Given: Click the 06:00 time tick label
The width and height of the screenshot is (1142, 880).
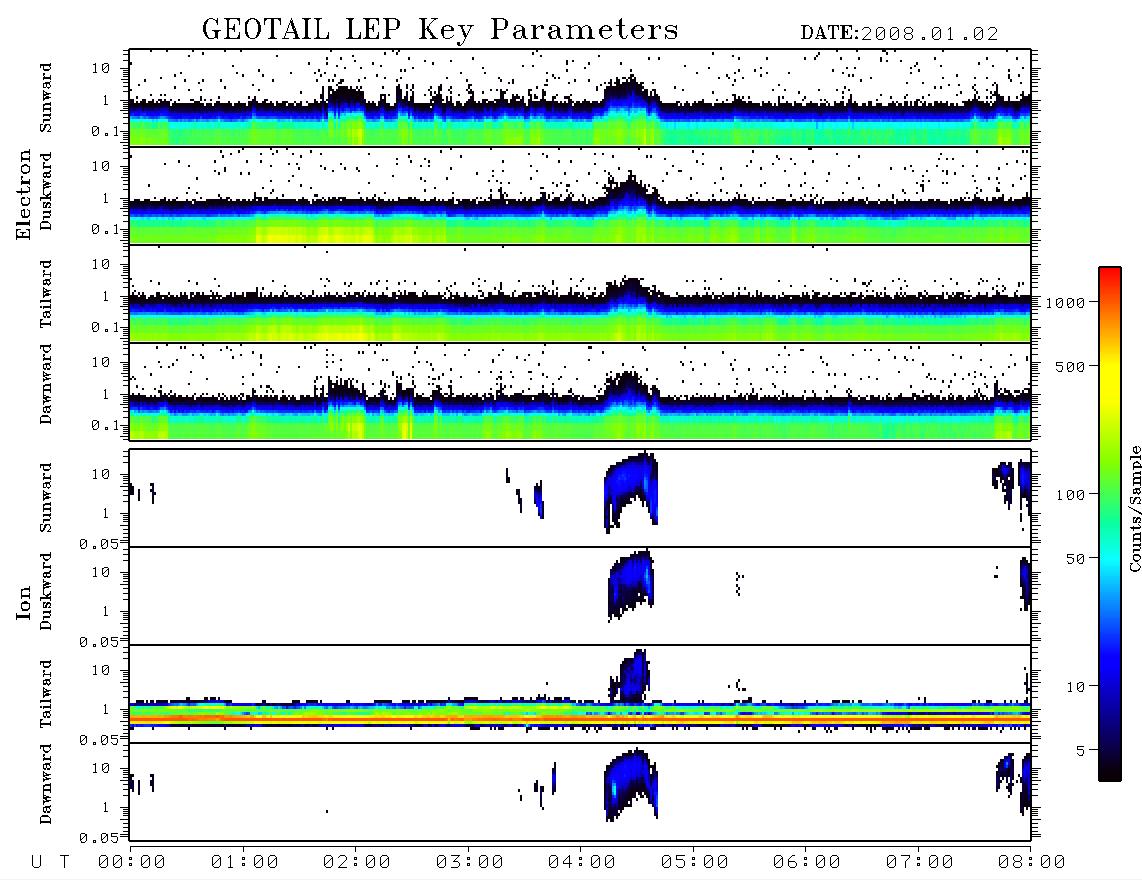Looking at the screenshot, I should point(807,863).
